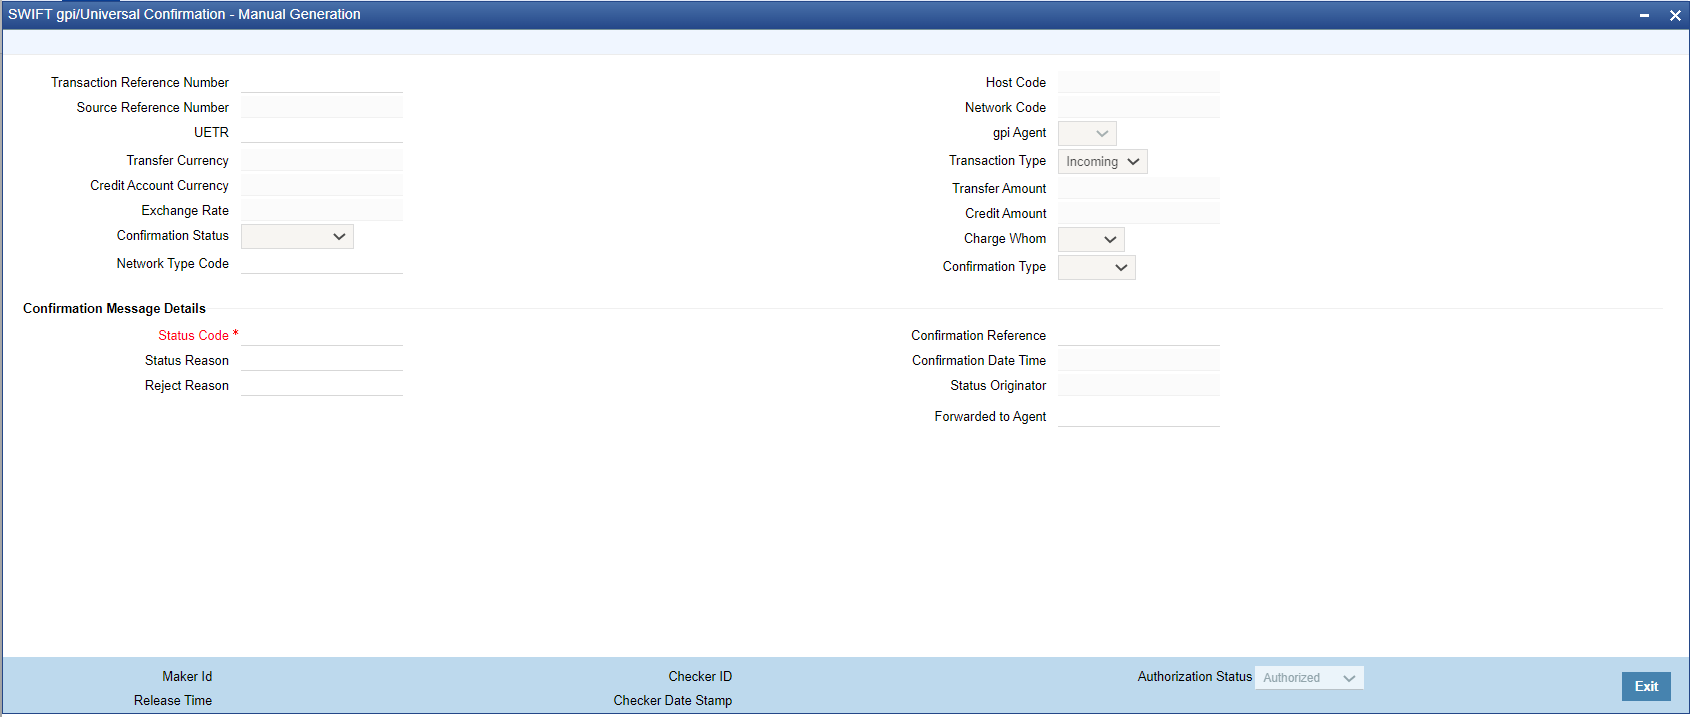Focus the Network Type Code field
This screenshot has width=1693, height=717.
322,263
